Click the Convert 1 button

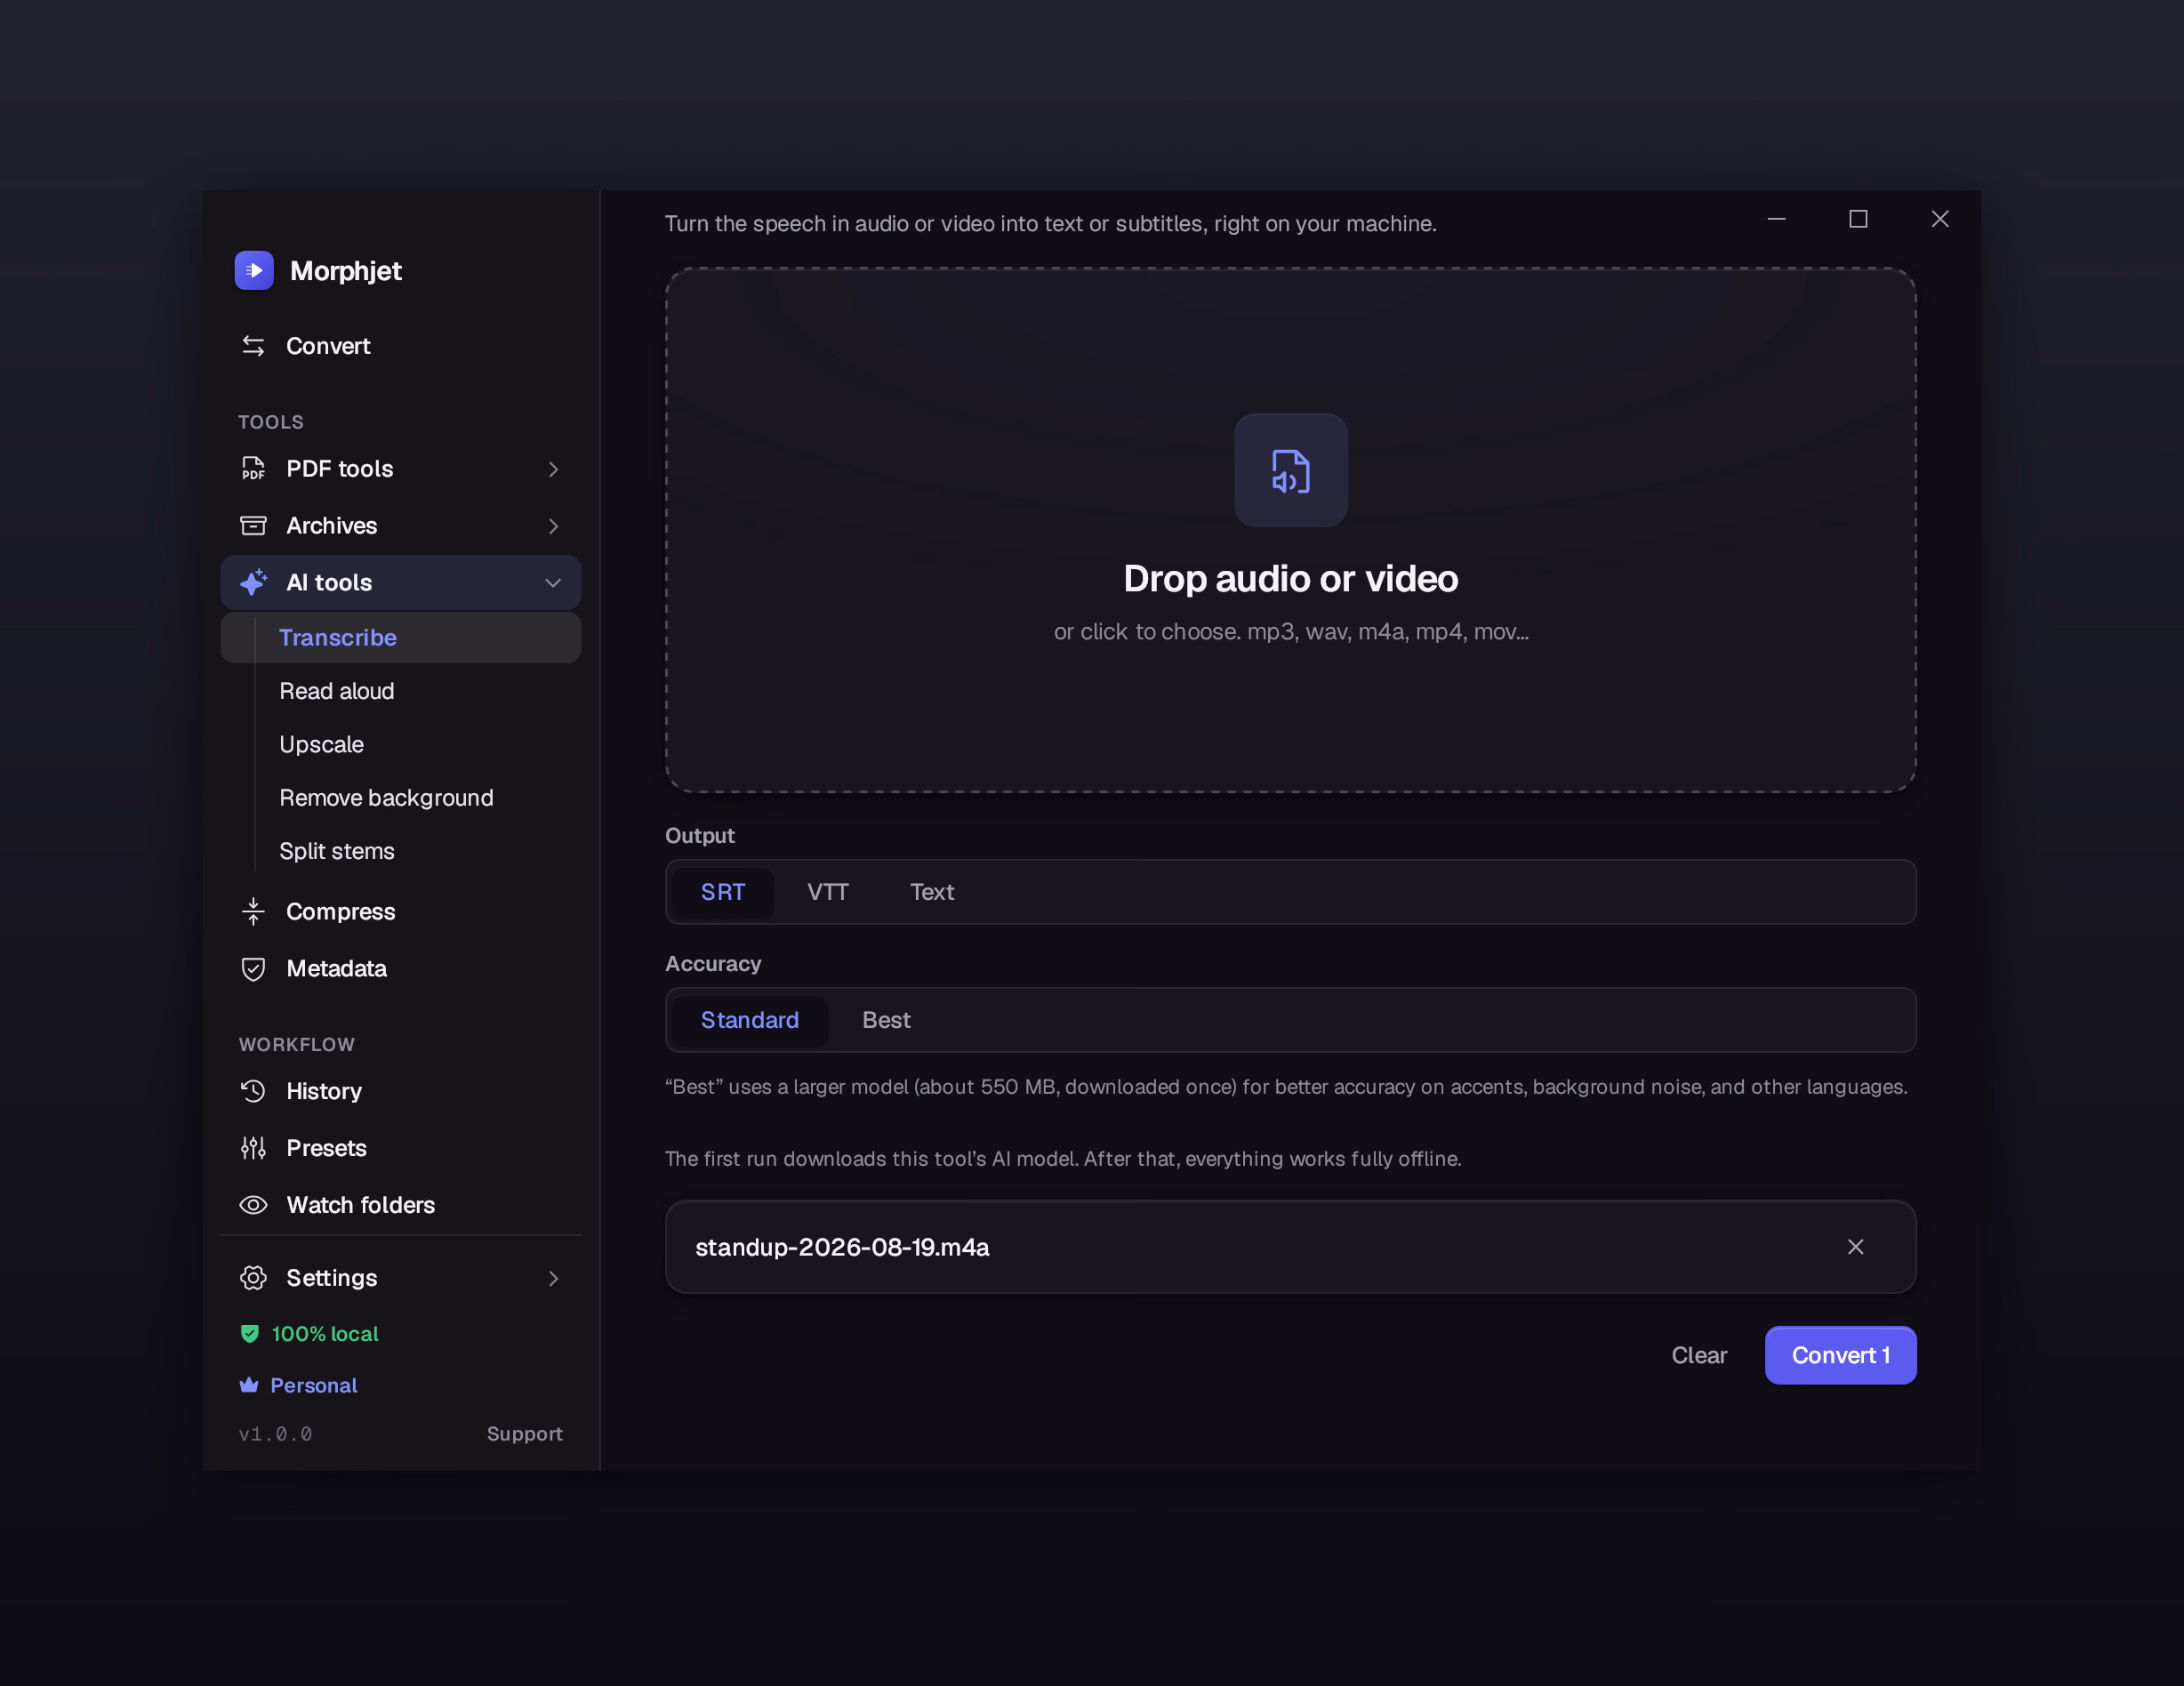[1840, 1355]
